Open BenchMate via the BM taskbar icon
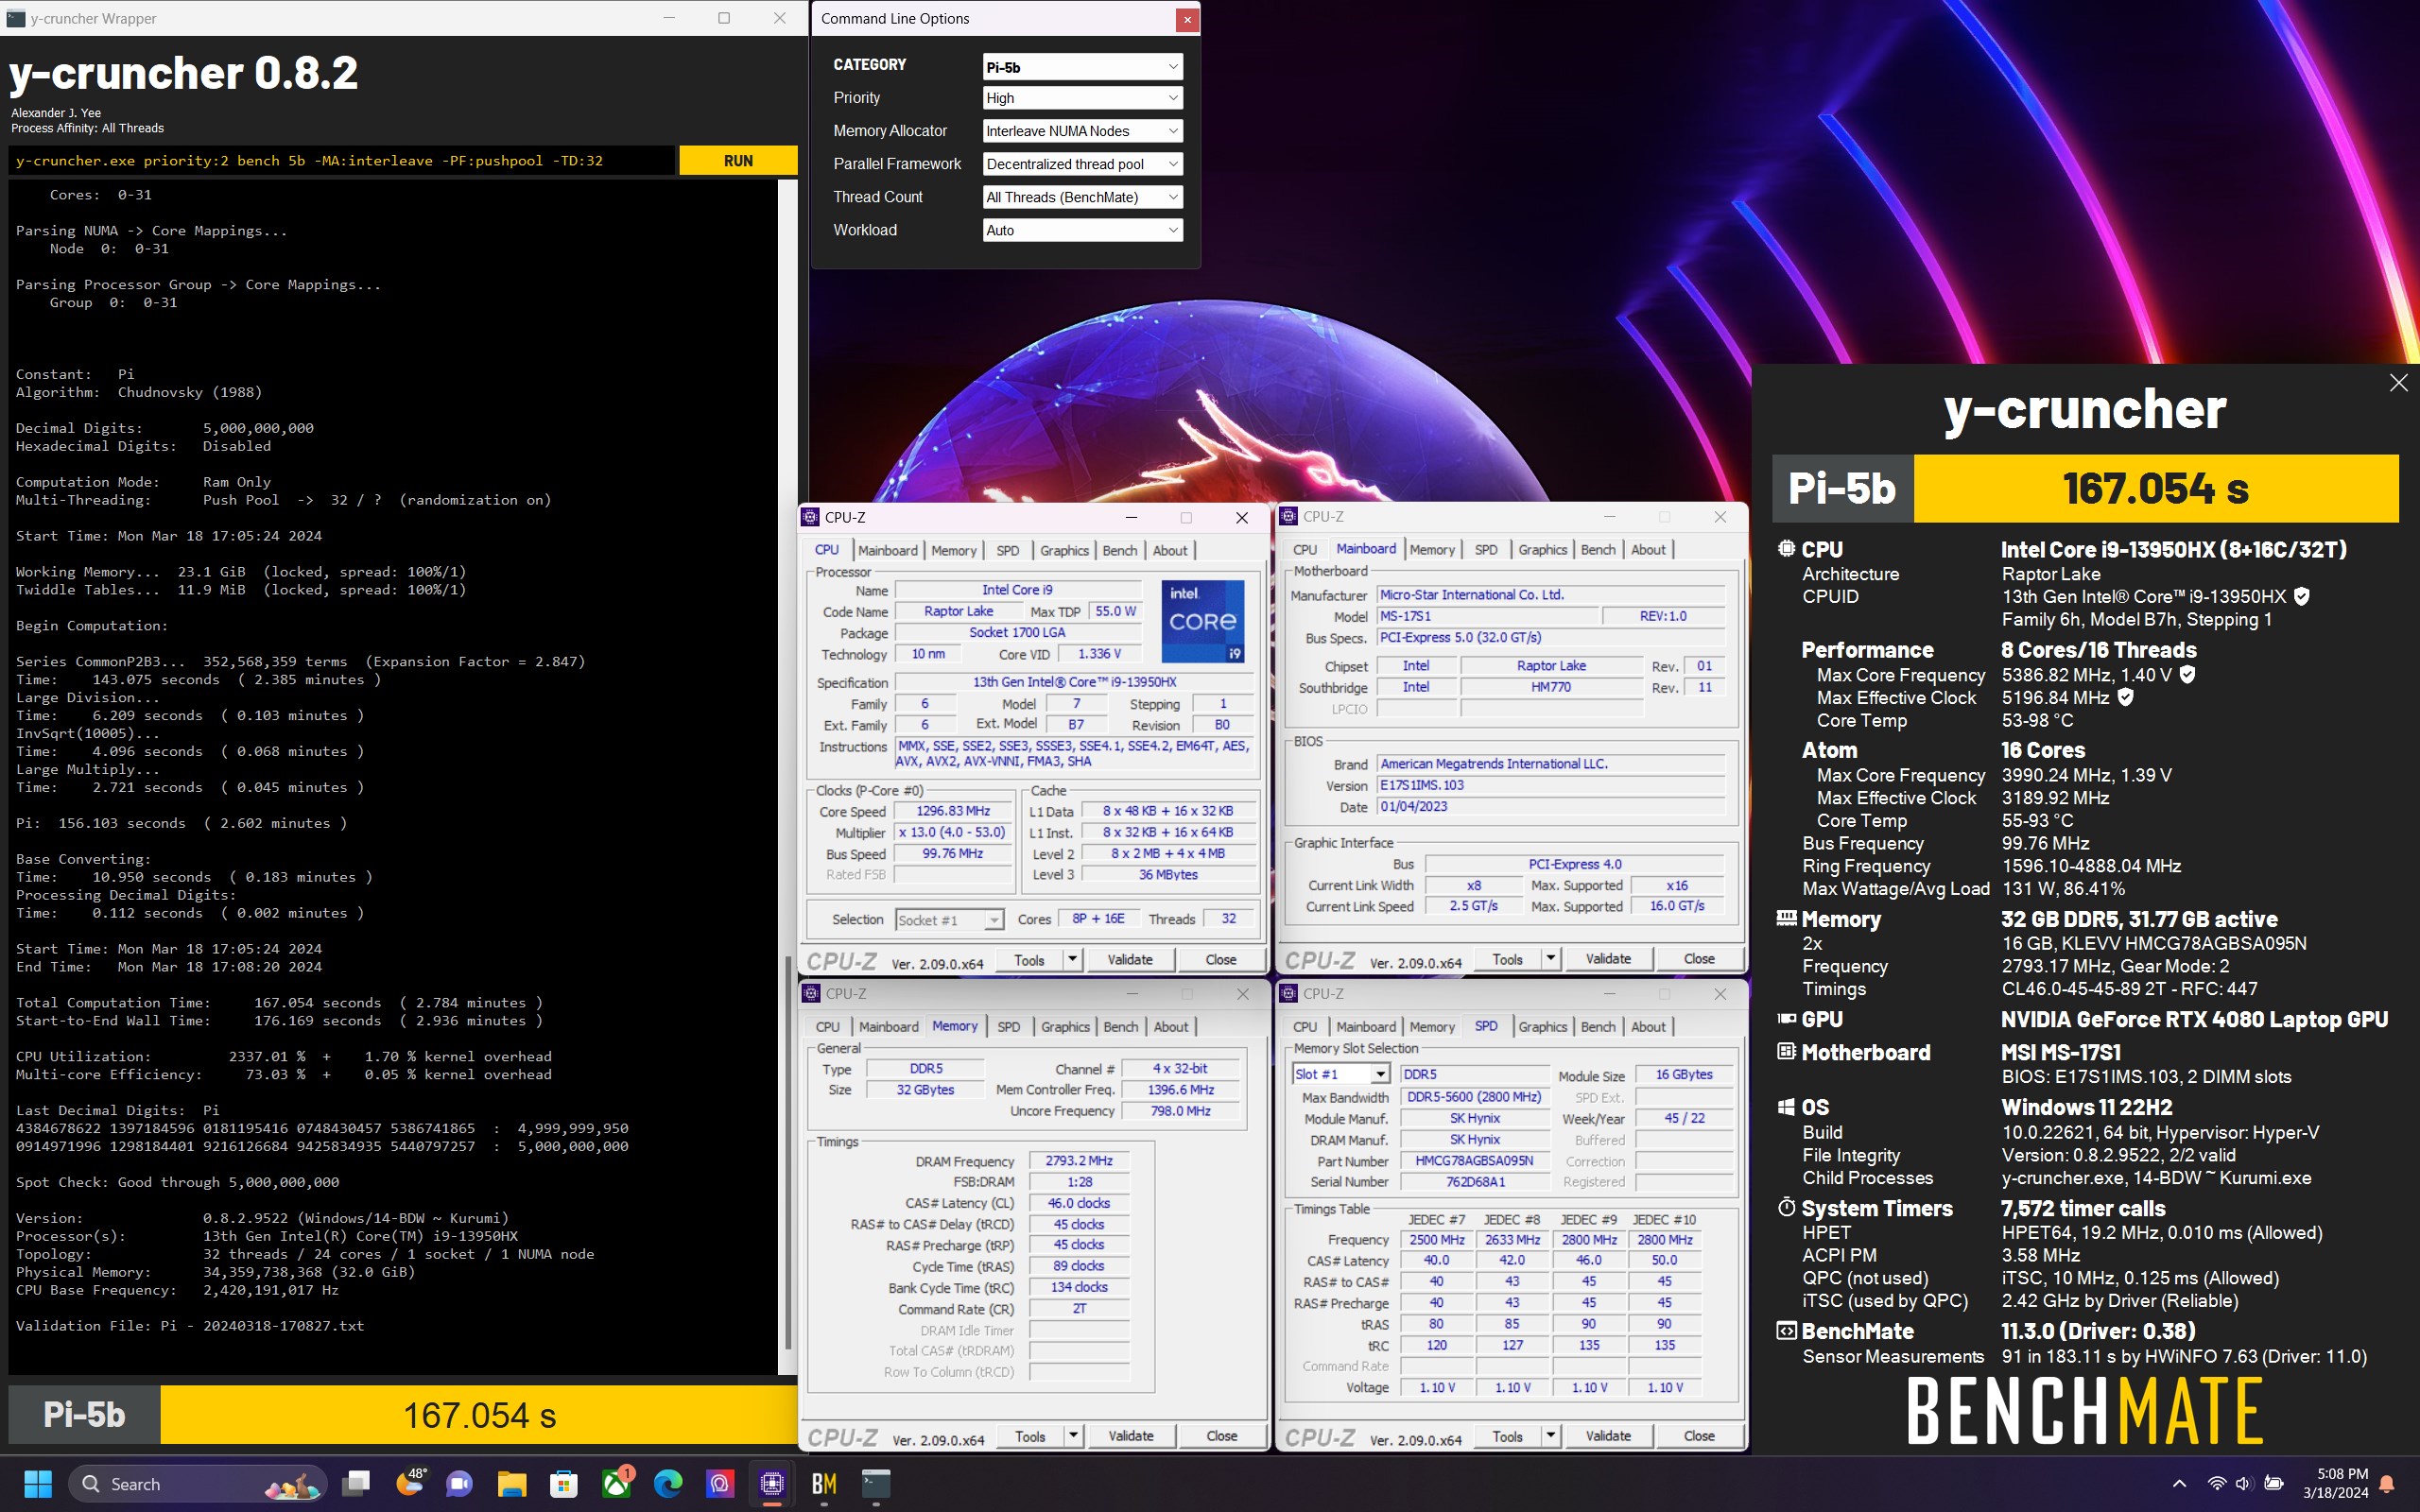The image size is (2420, 1512). point(824,1484)
